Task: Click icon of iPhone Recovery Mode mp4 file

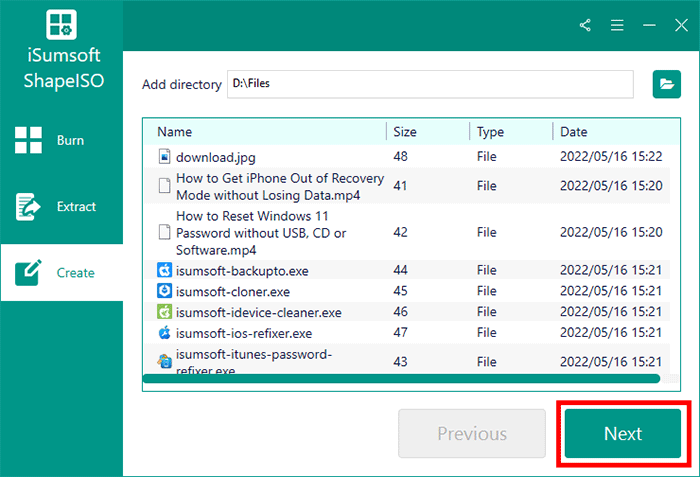Action: tap(164, 185)
